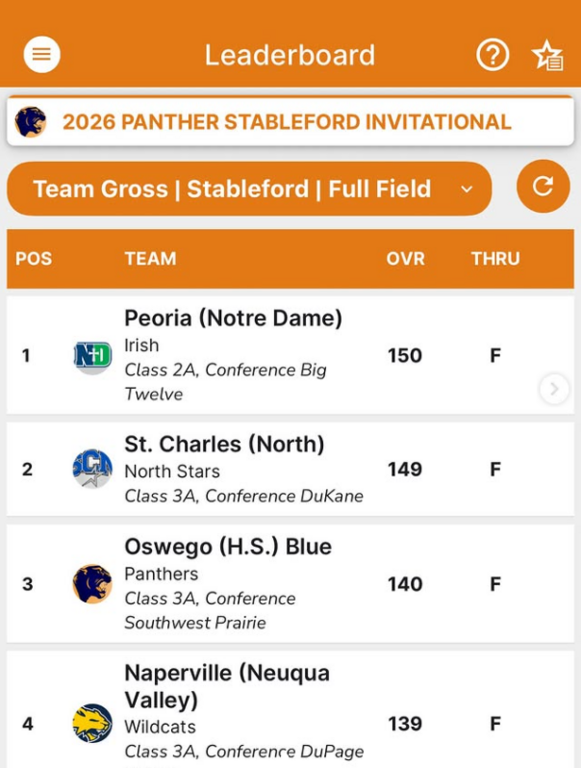The height and width of the screenshot is (768, 581).
Task: Click the Oswego Panthers team logo
Action: pyautogui.click(x=92, y=584)
